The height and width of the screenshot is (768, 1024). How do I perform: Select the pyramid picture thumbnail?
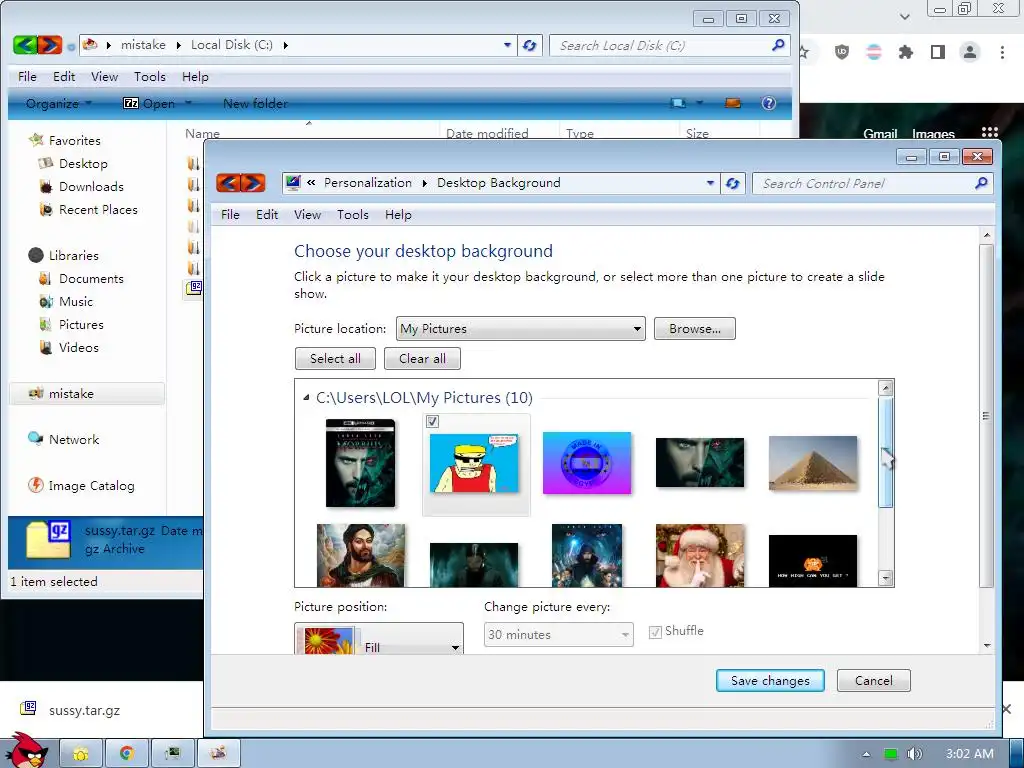click(x=812, y=463)
